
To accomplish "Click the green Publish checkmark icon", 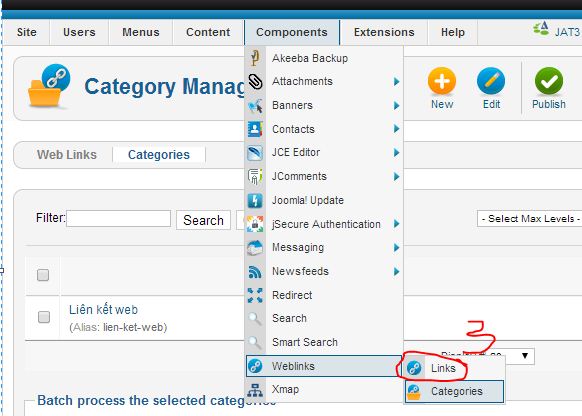I will click(x=549, y=81).
